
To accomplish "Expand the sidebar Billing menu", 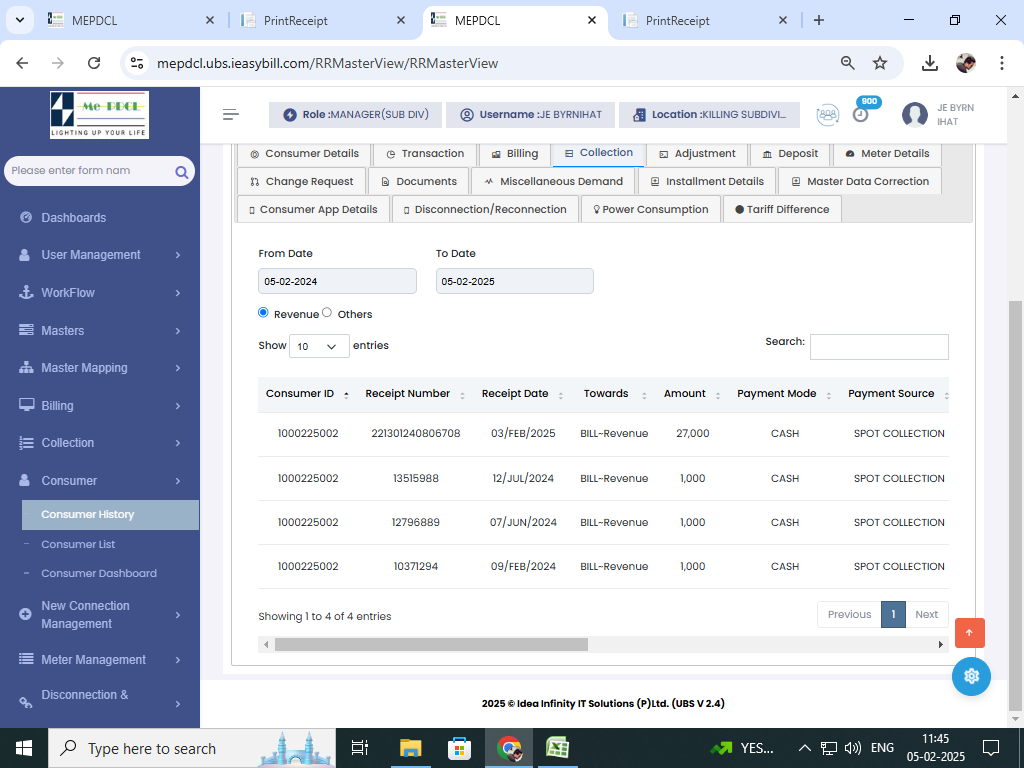I will click(99, 406).
